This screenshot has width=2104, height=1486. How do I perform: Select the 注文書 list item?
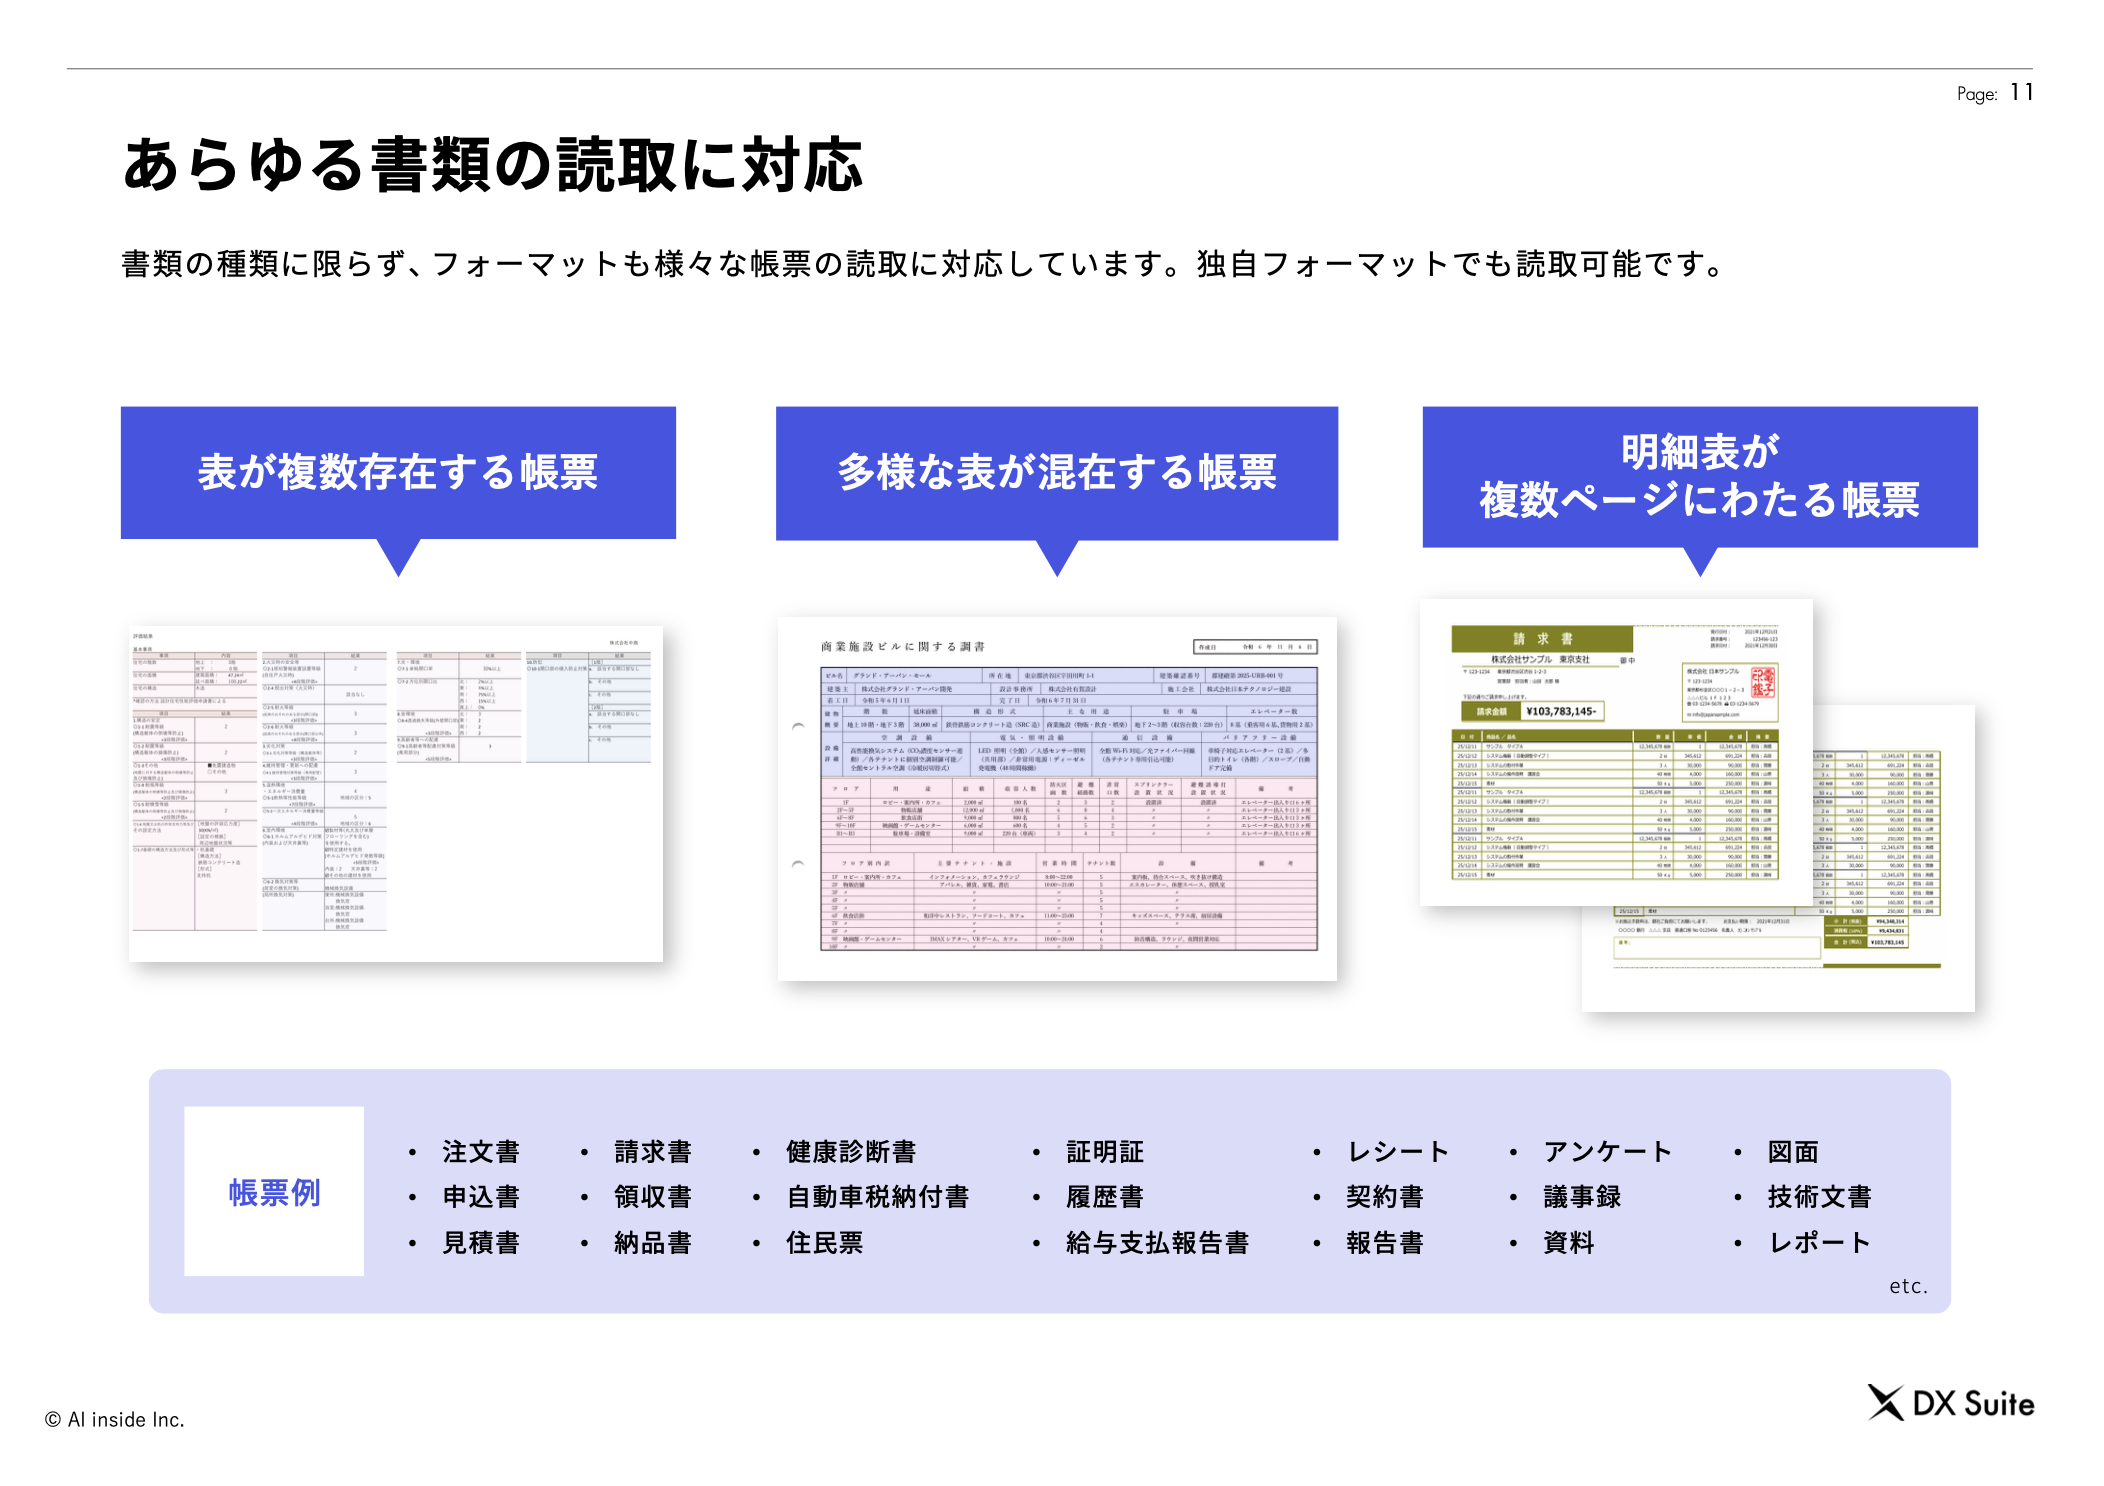481,1152
